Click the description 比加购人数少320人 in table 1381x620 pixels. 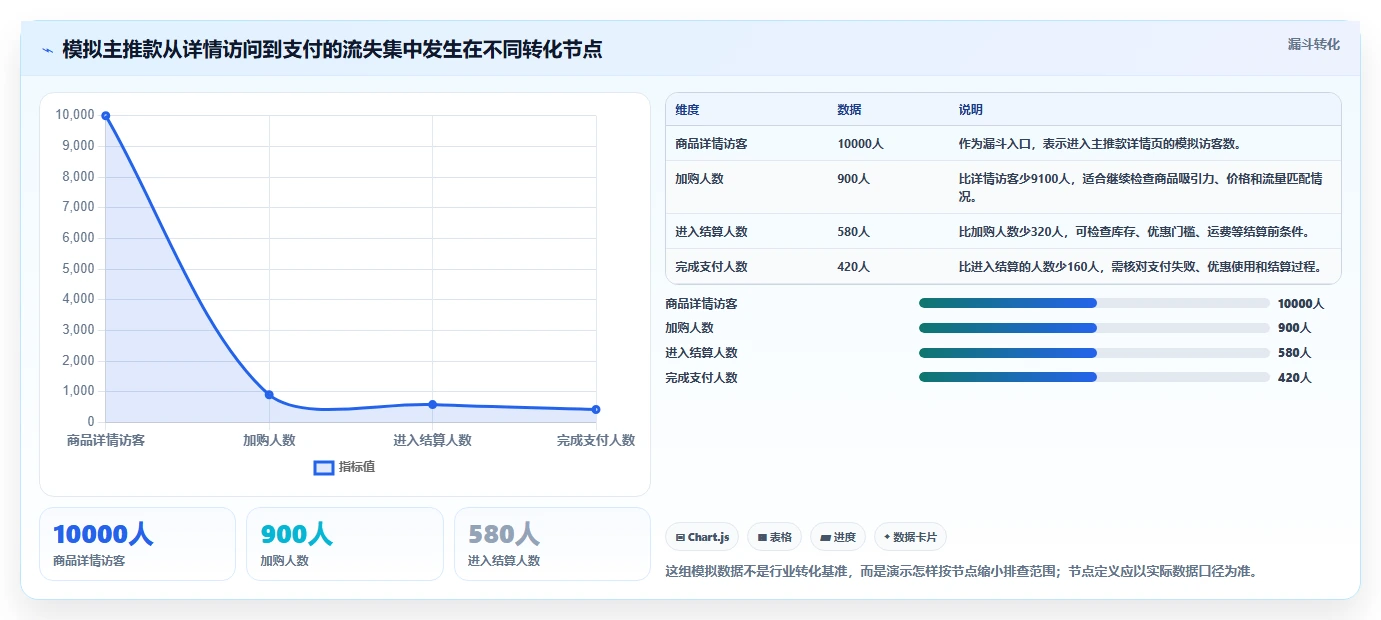pyautogui.click(x=1134, y=232)
